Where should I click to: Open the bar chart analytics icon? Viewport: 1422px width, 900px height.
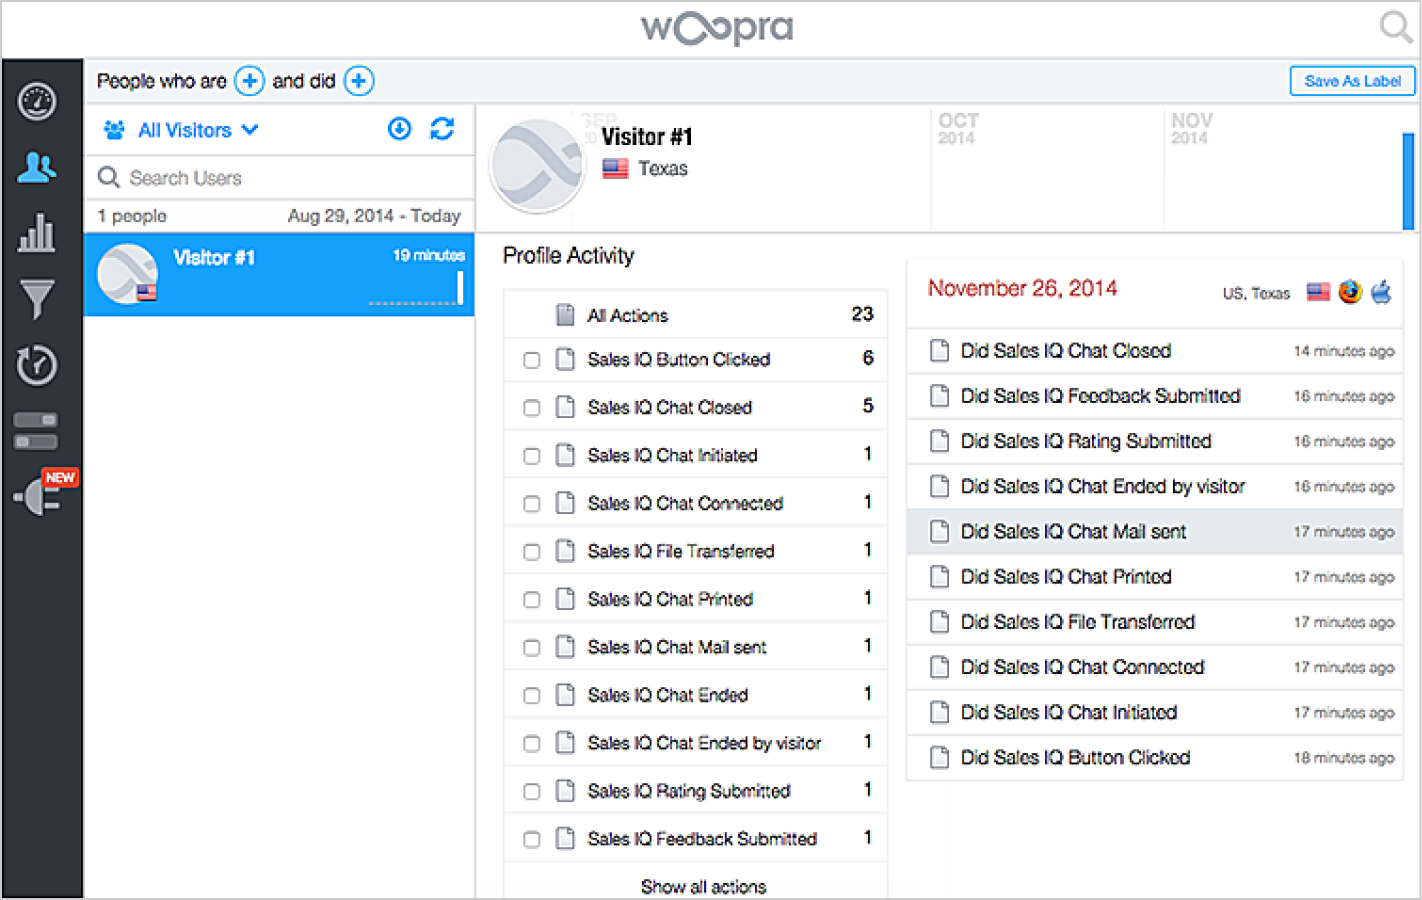[37, 232]
